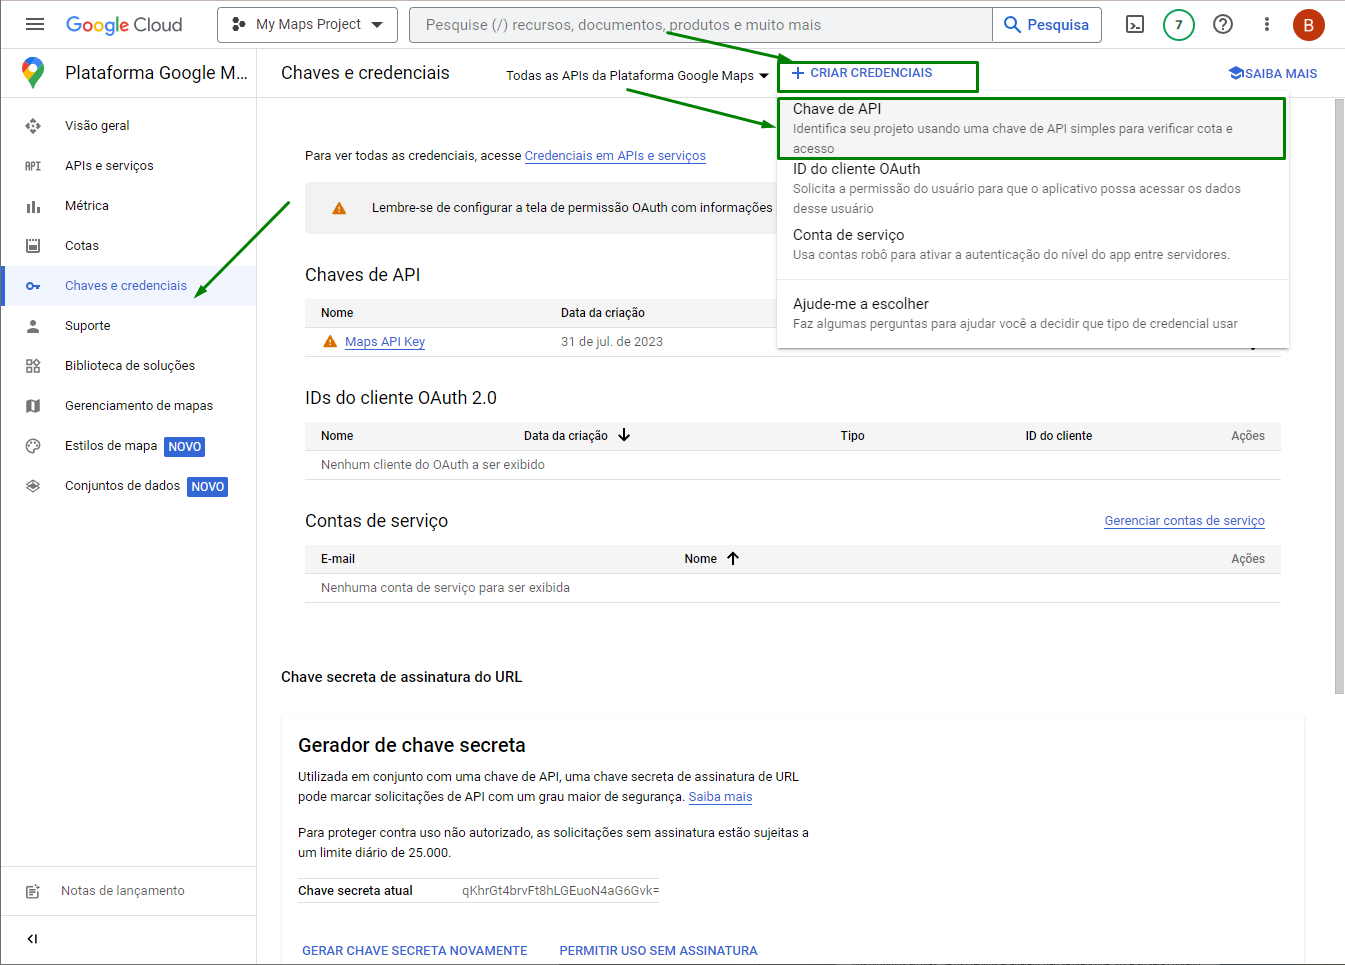Image resolution: width=1345 pixels, height=965 pixels.
Task: Sort OAuth clients by Data da criação arrow
Action: 624,435
